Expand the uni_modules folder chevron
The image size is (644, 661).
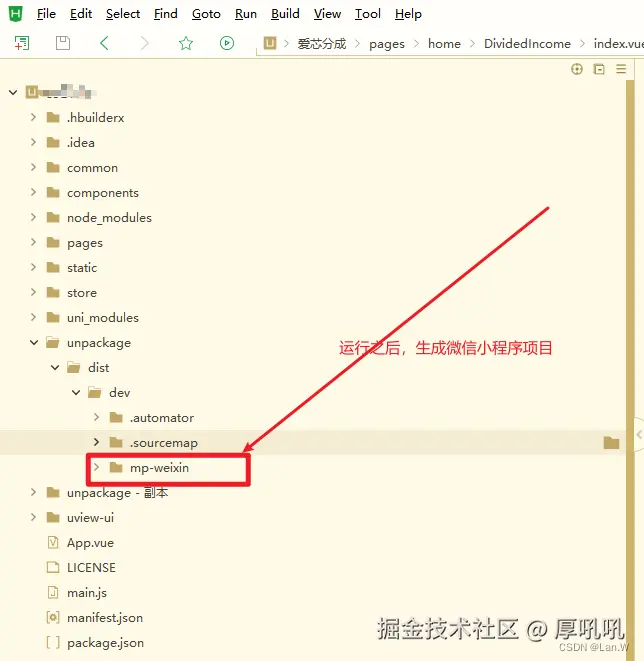[x=33, y=317]
